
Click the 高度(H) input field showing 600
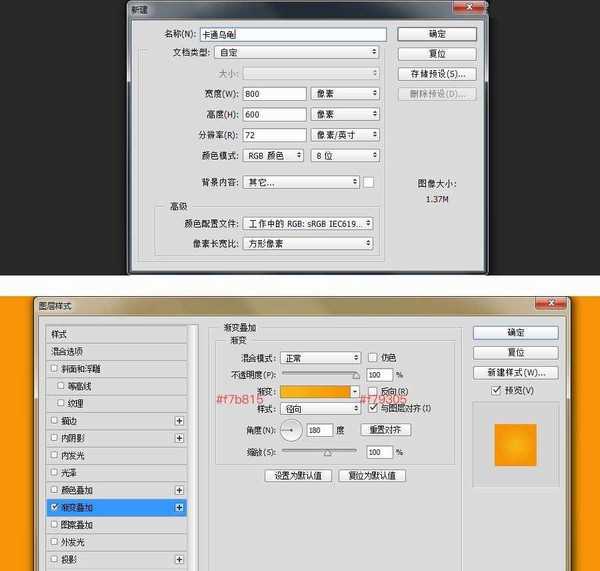(x=274, y=114)
